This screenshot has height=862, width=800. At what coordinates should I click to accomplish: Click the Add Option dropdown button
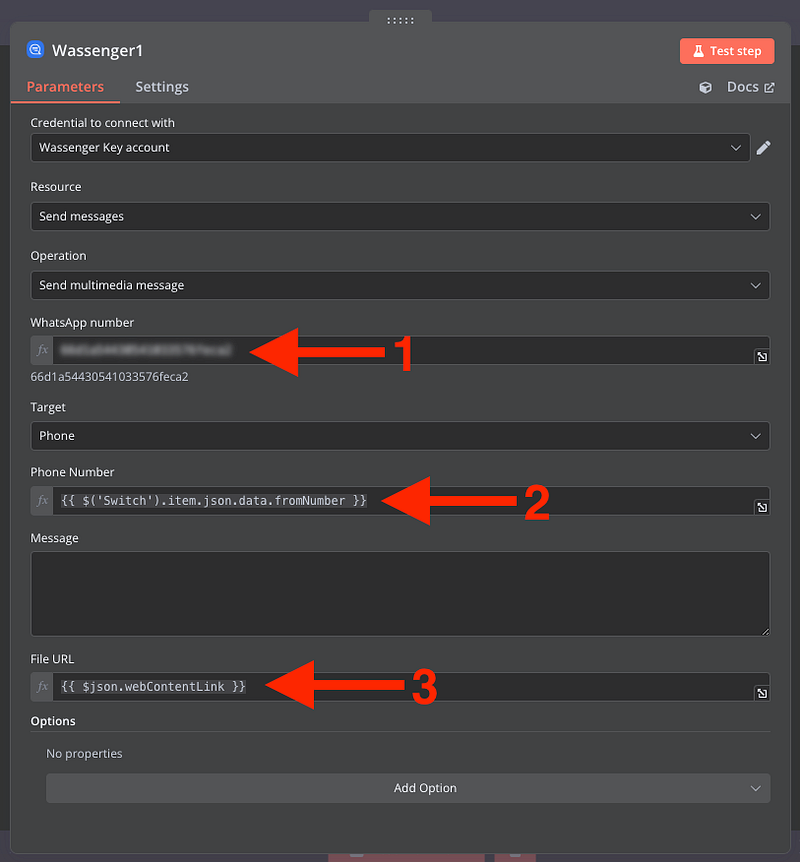pos(408,788)
